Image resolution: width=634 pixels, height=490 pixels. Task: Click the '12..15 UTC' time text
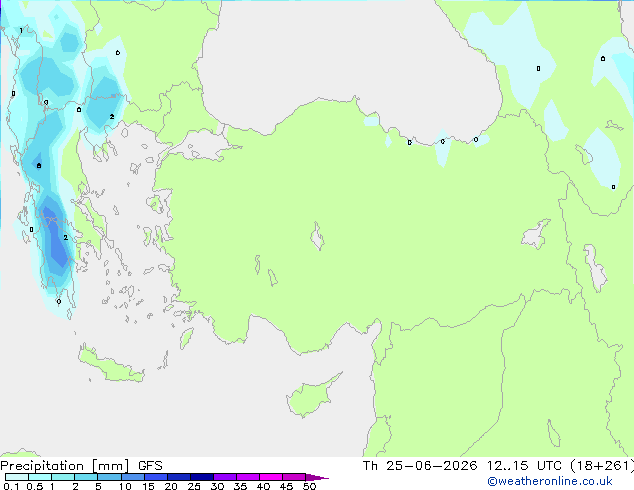(524, 466)
